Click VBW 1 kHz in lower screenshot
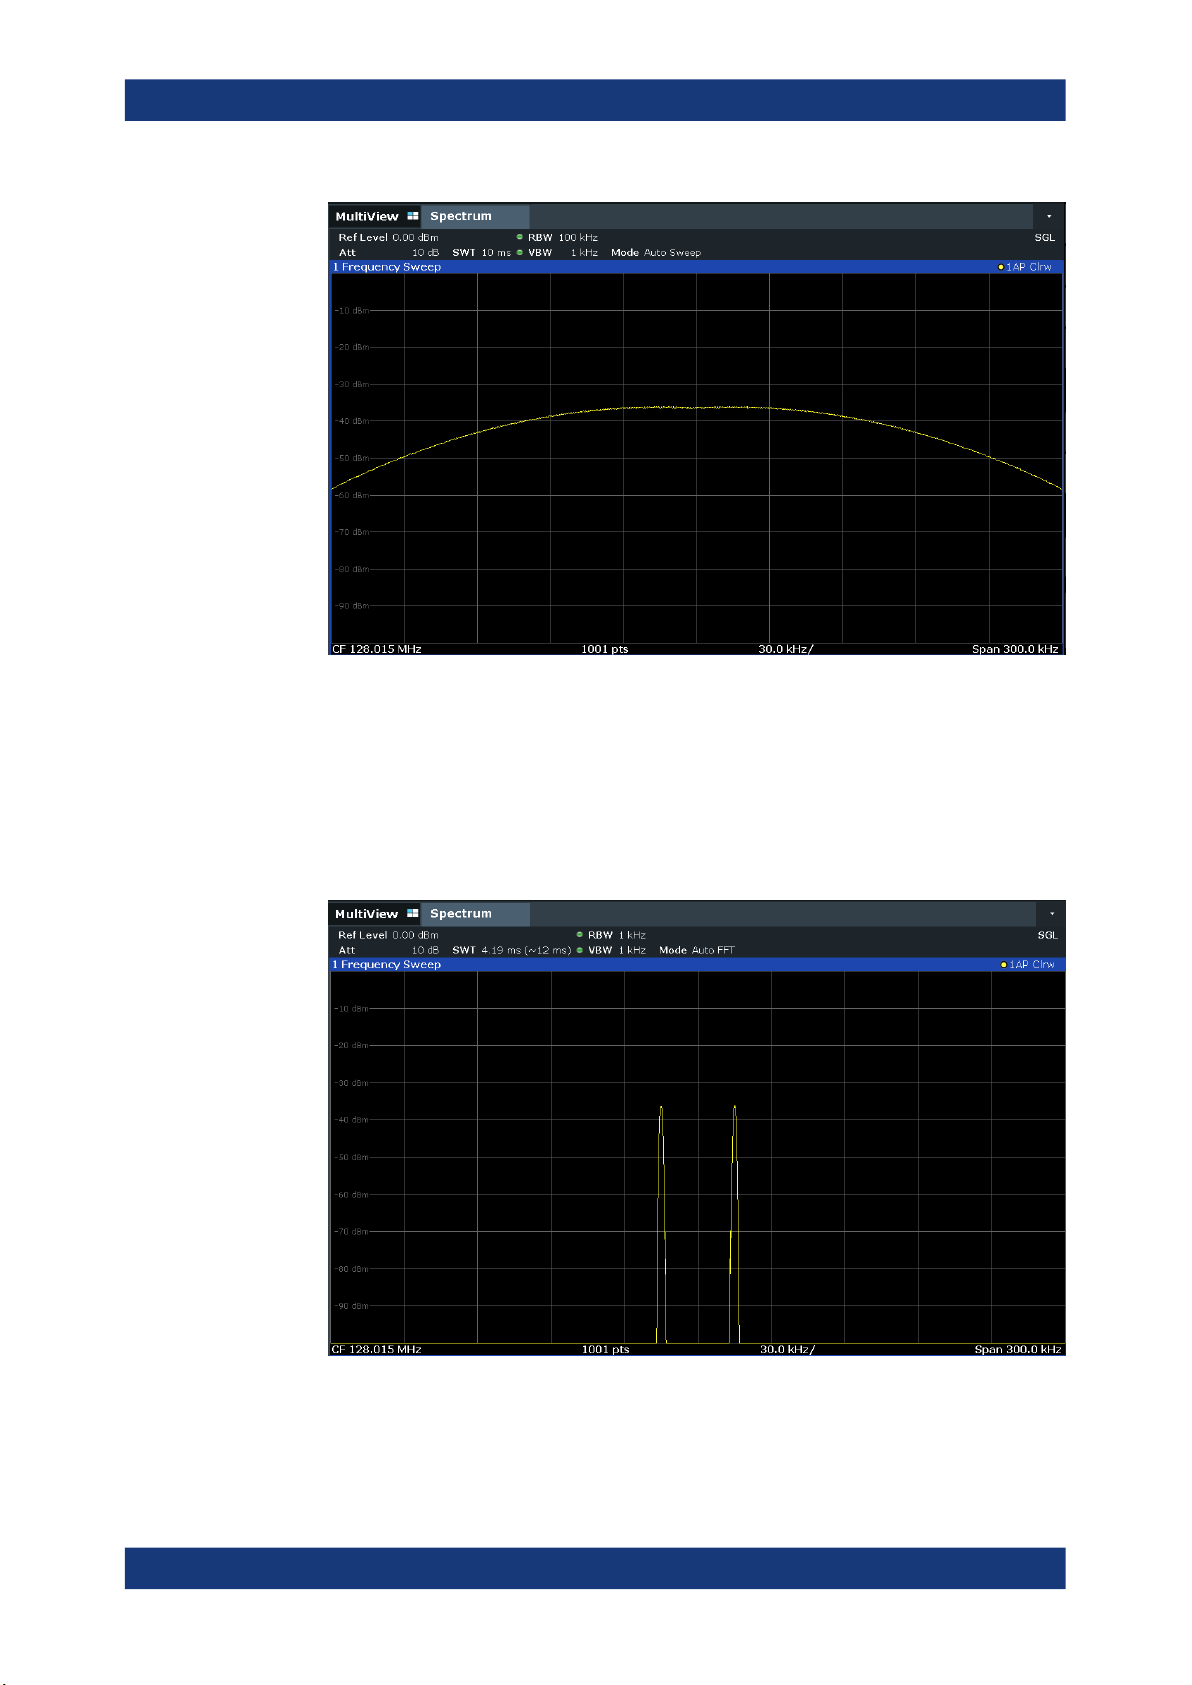This screenshot has width=1192, height=1685. click(x=617, y=950)
